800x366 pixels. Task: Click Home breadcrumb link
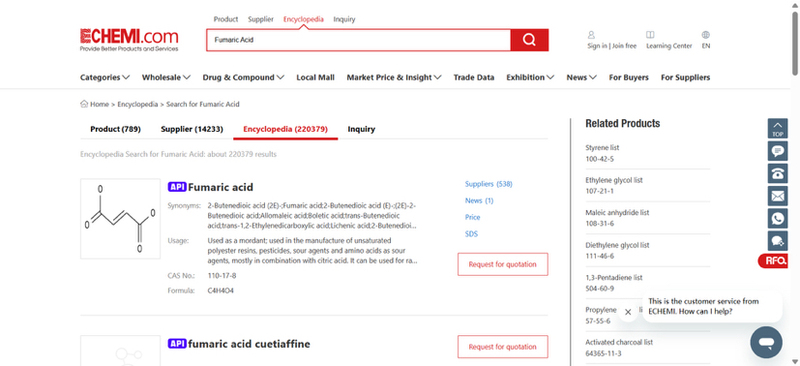point(99,104)
